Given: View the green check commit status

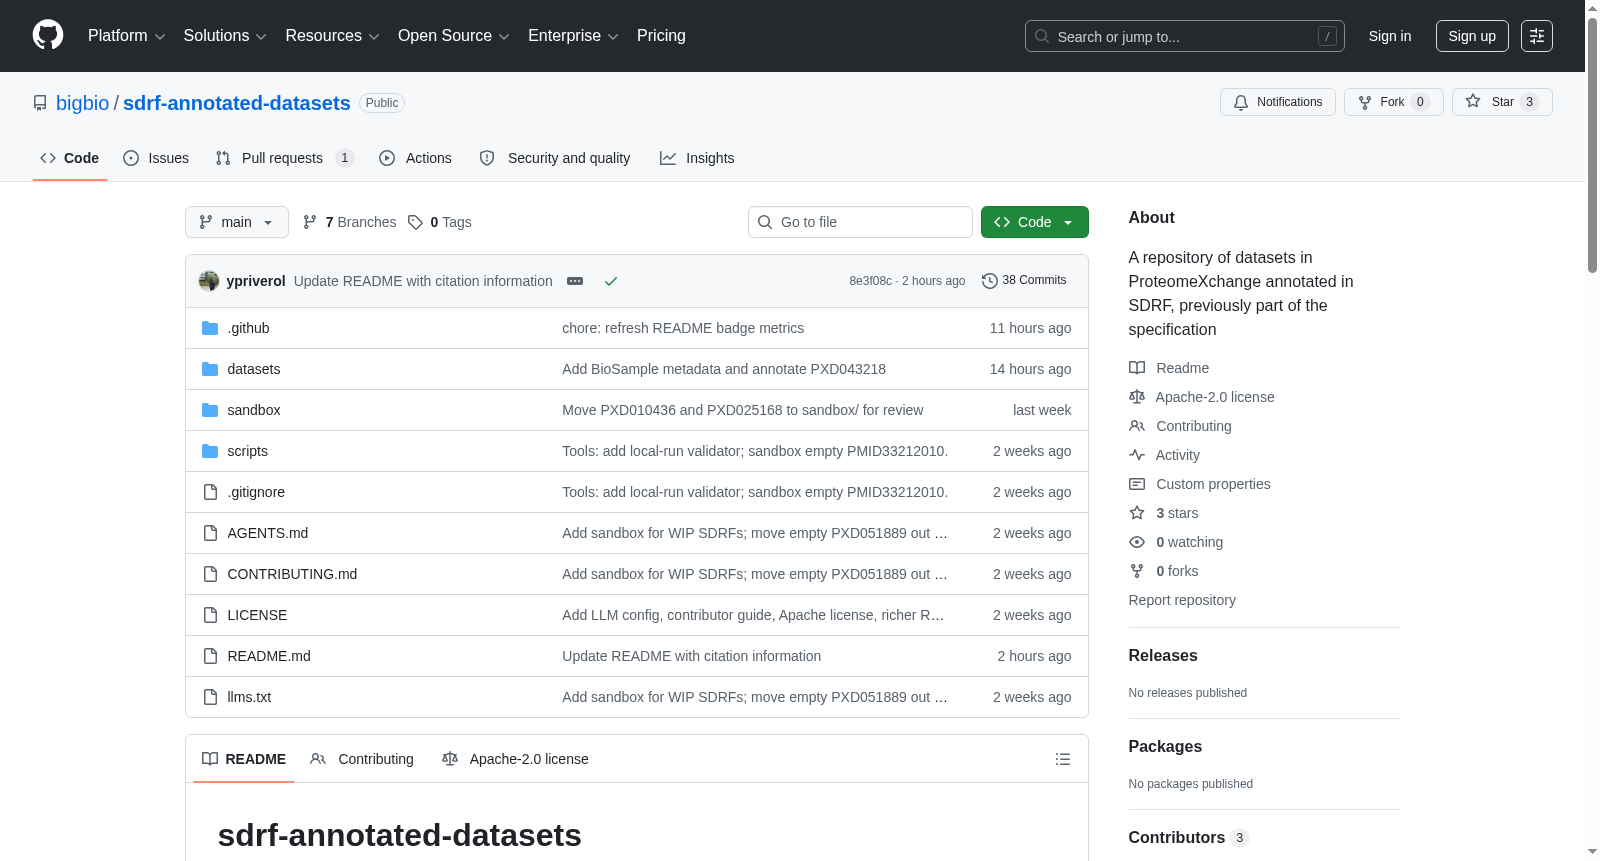Looking at the screenshot, I should [611, 281].
